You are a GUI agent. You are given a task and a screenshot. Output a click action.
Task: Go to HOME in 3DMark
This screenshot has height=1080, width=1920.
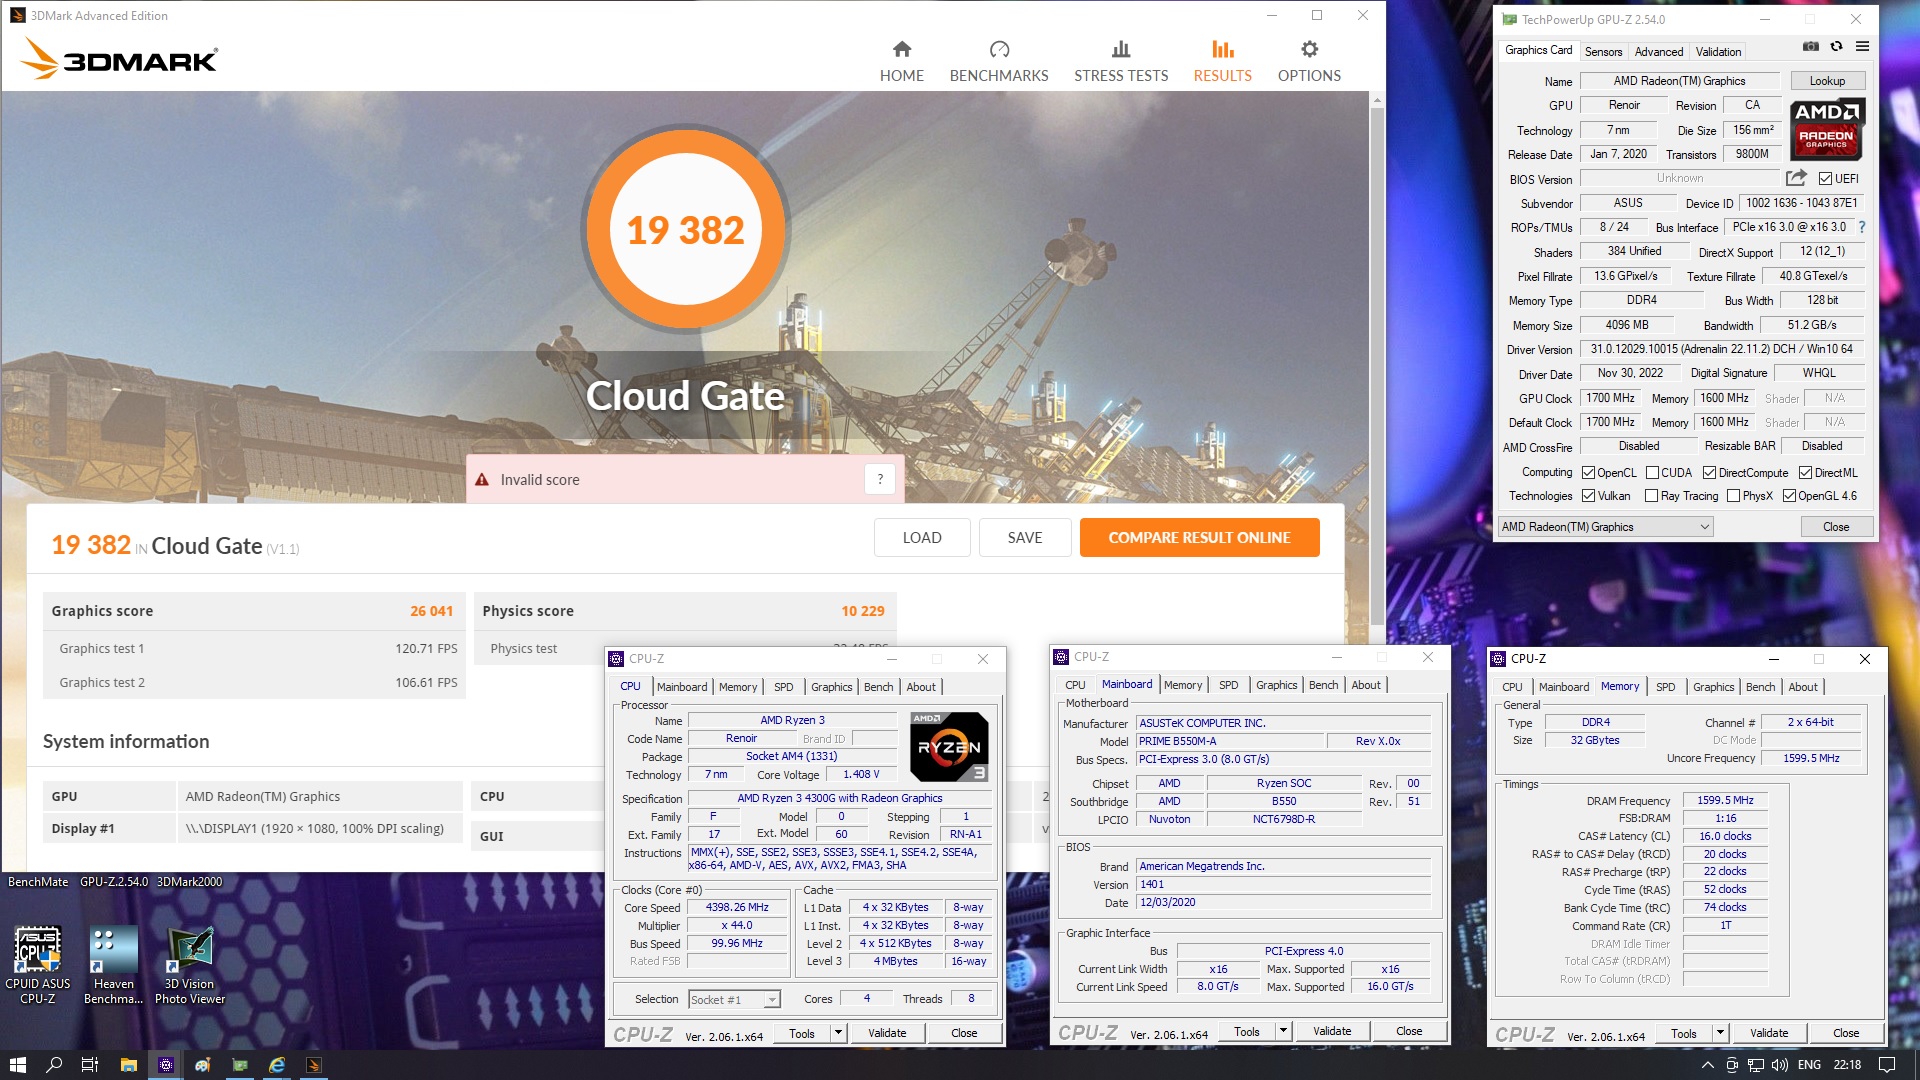(901, 62)
